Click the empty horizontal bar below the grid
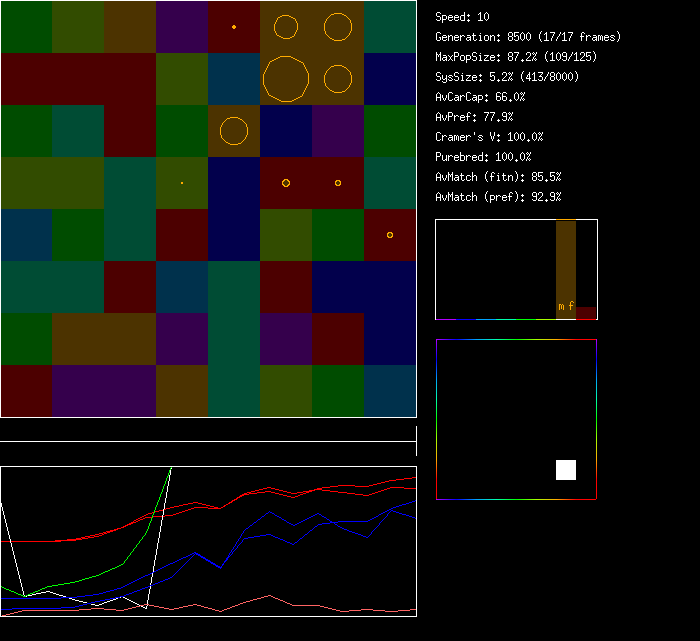This screenshot has width=700, height=641. pos(208,431)
